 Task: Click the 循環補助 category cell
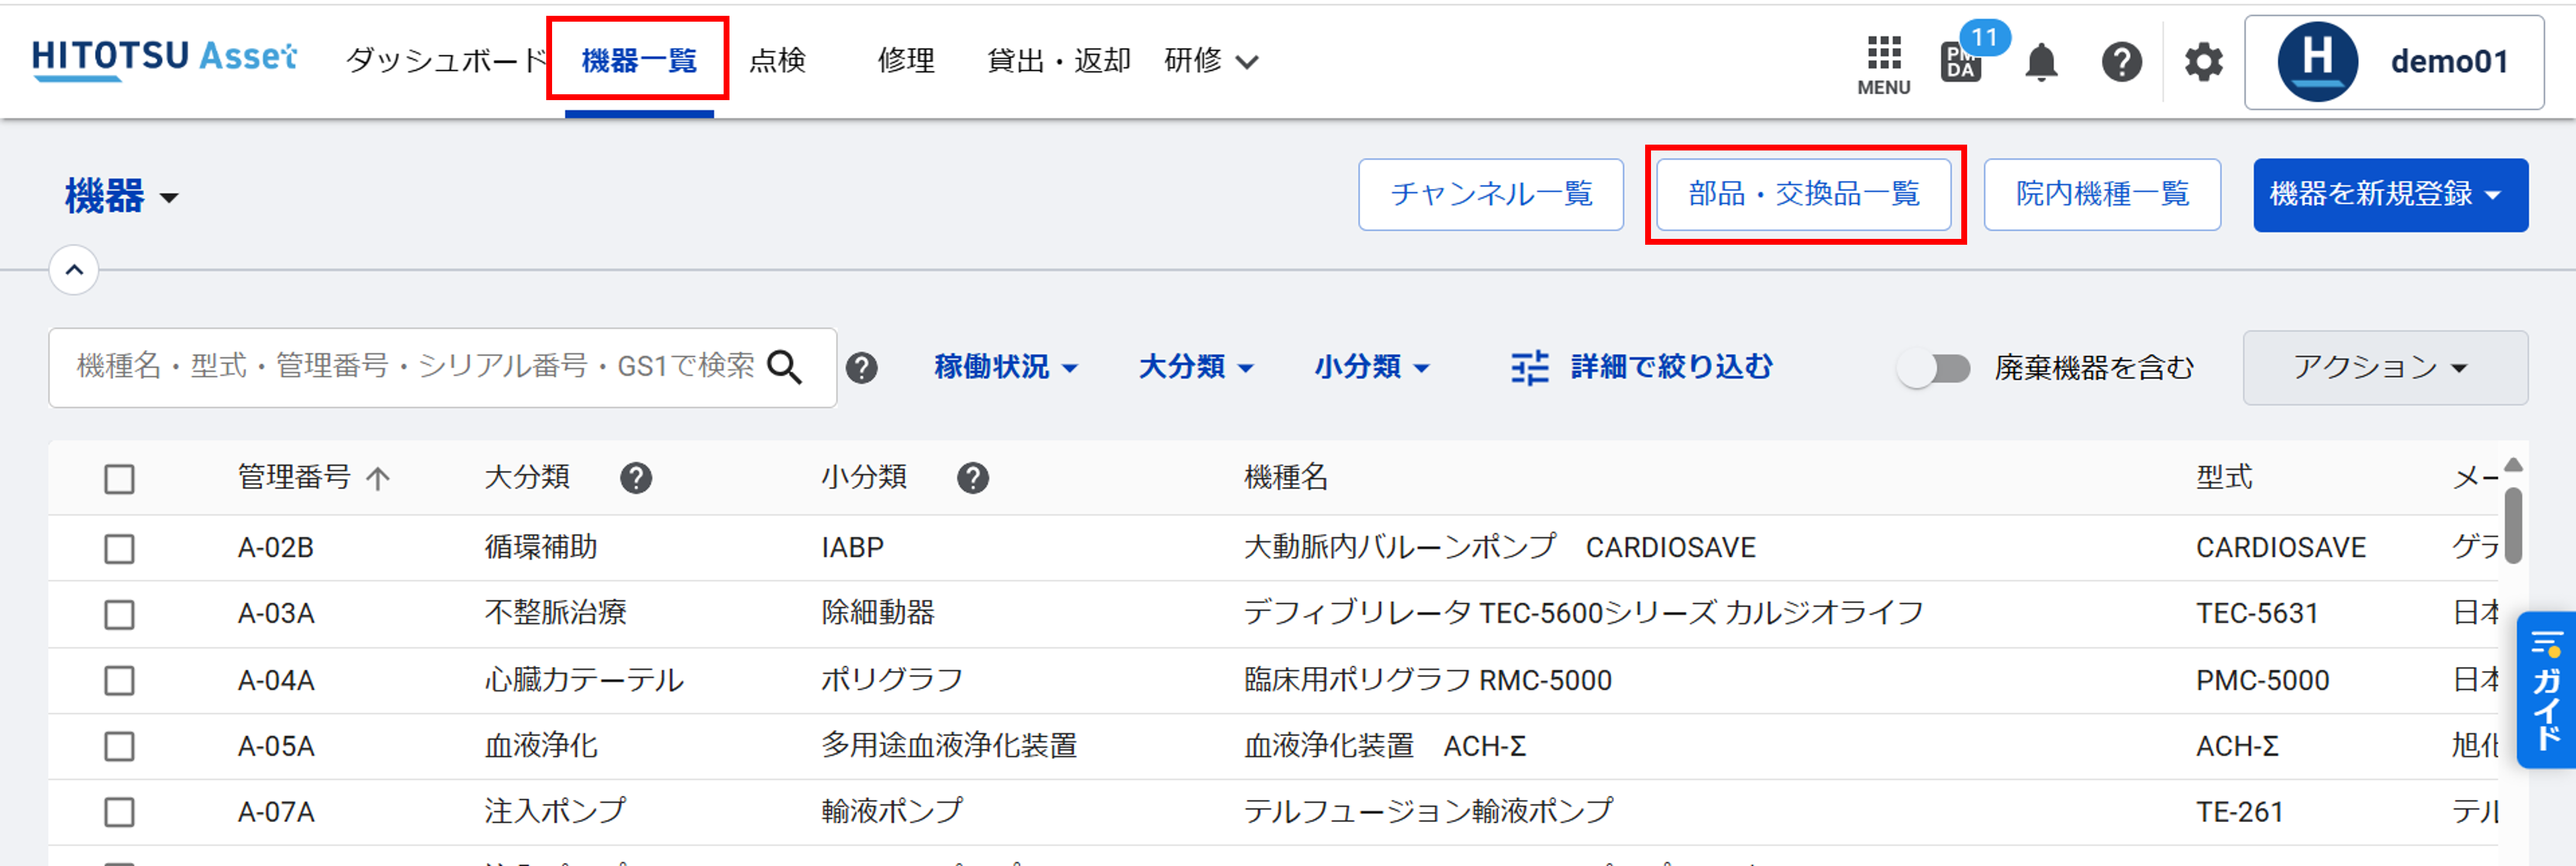pos(541,547)
